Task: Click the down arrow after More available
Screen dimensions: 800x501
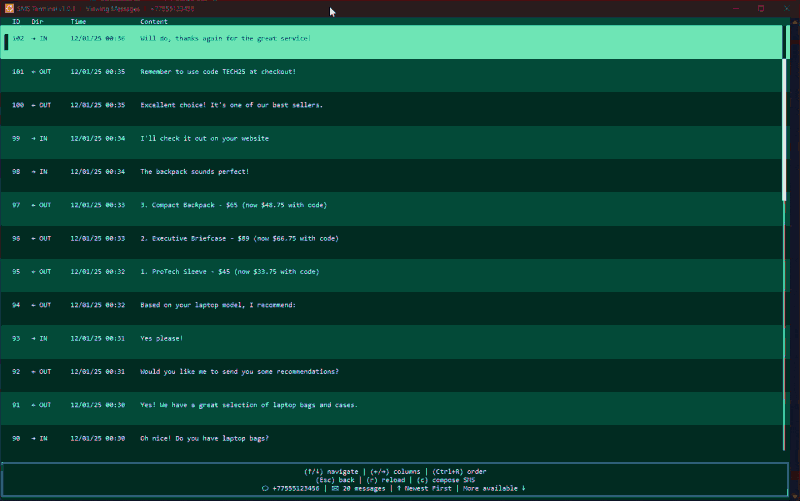Action: pyautogui.click(x=522, y=488)
